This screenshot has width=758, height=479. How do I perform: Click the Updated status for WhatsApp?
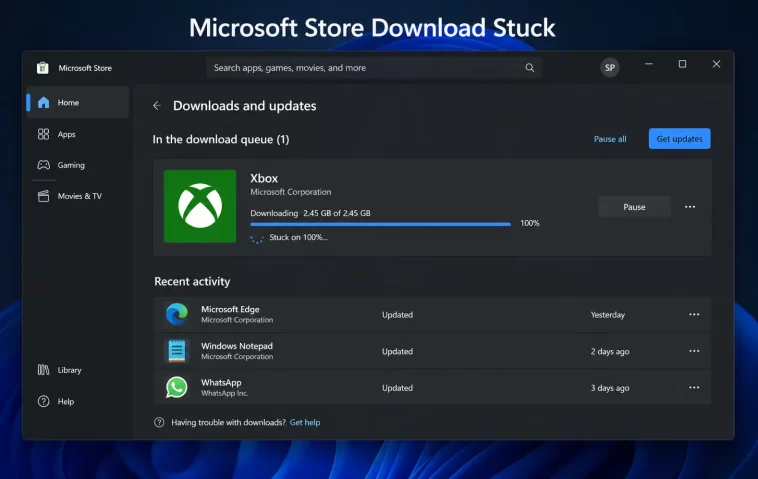pos(397,388)
